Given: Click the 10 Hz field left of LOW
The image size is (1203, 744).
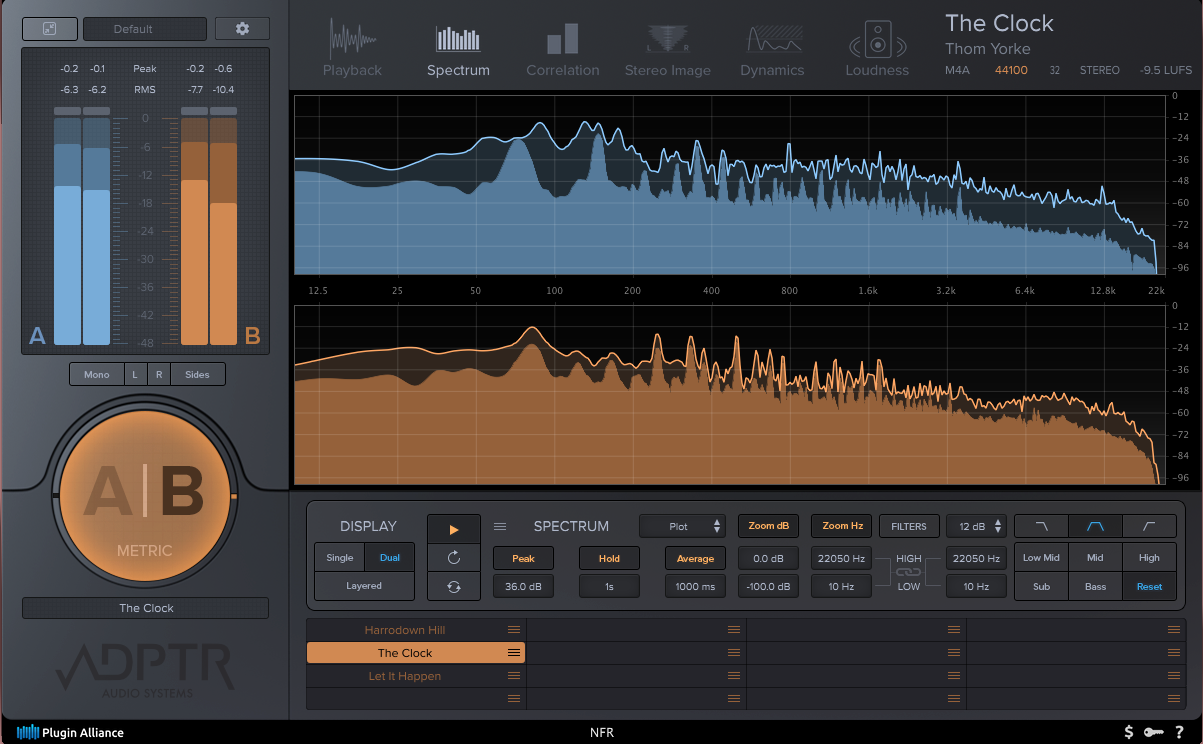Looking at the screenshot, I should click(x=842, y=587).
